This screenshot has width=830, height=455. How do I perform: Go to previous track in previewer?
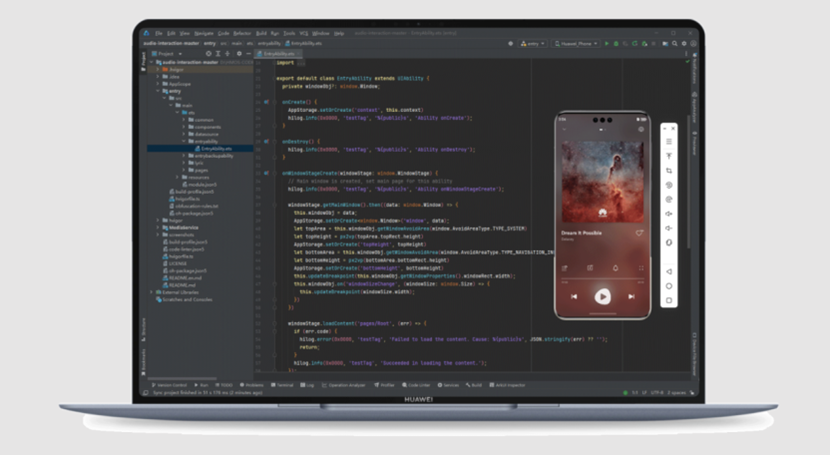[x=574, y=296]
